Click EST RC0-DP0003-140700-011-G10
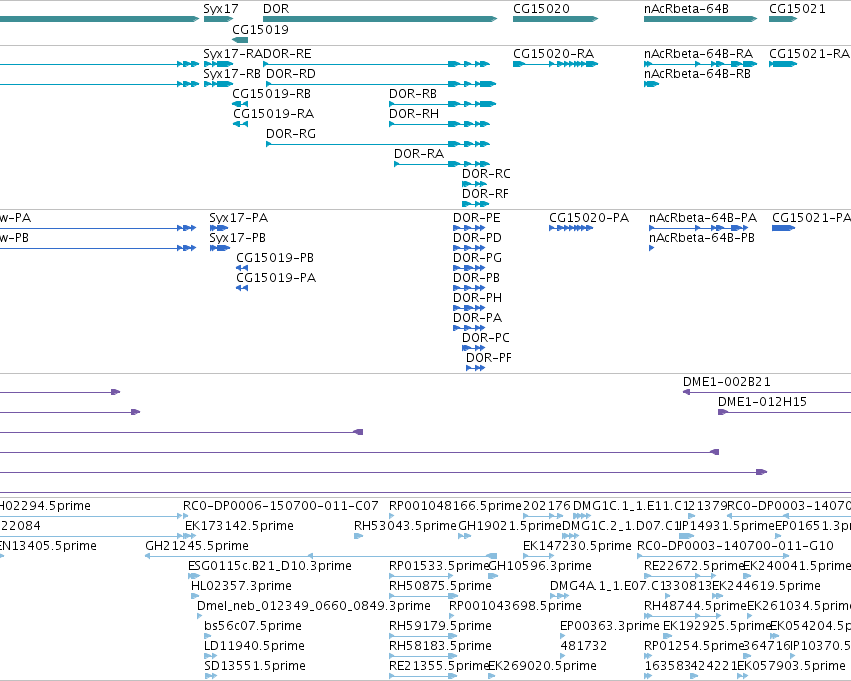 tap(735, 546)
